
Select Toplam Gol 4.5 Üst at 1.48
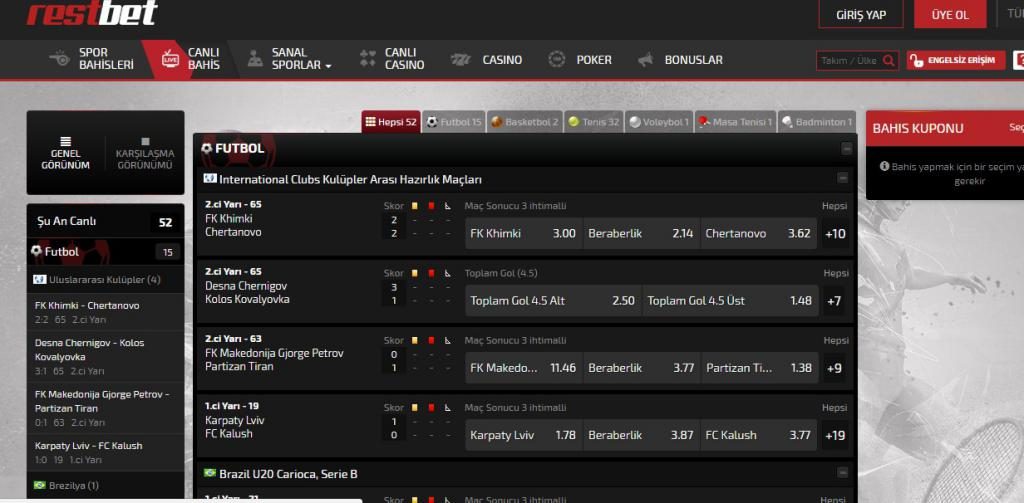click(730, 300)
